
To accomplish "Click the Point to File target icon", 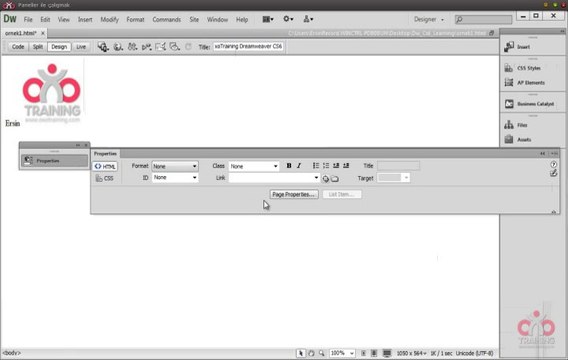I will tap(326, 179).
